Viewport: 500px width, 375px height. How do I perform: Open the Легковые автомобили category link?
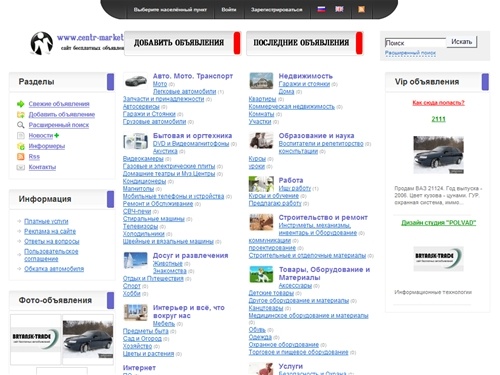(184, 91)
